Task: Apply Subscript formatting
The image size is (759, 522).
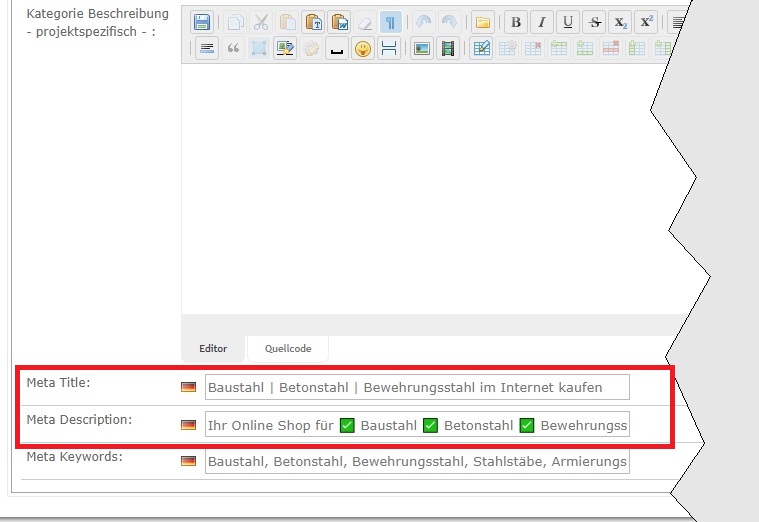Action: point(621,22)
